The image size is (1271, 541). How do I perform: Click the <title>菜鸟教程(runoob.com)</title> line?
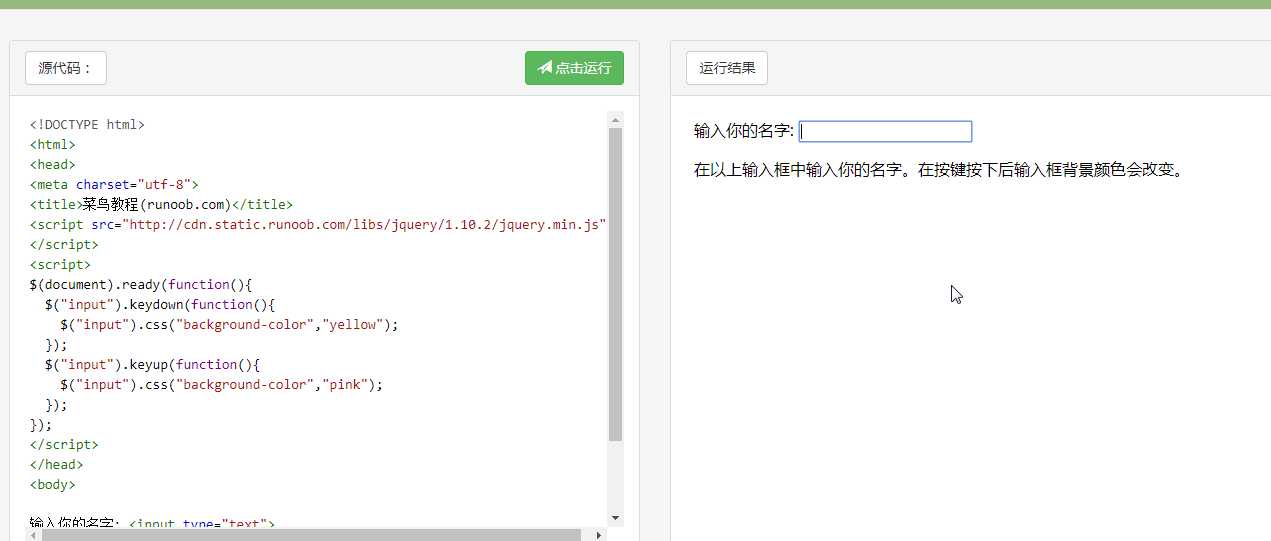pyautogui.click(x=161, y=205)
